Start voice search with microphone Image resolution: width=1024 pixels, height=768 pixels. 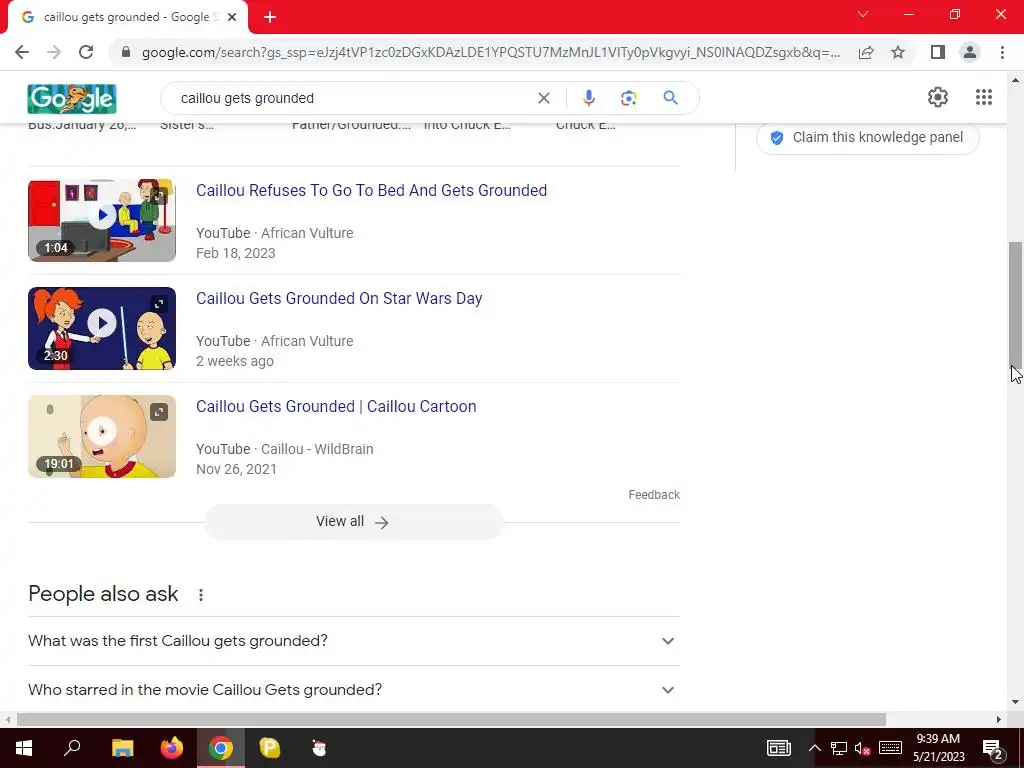coord(588,98)
